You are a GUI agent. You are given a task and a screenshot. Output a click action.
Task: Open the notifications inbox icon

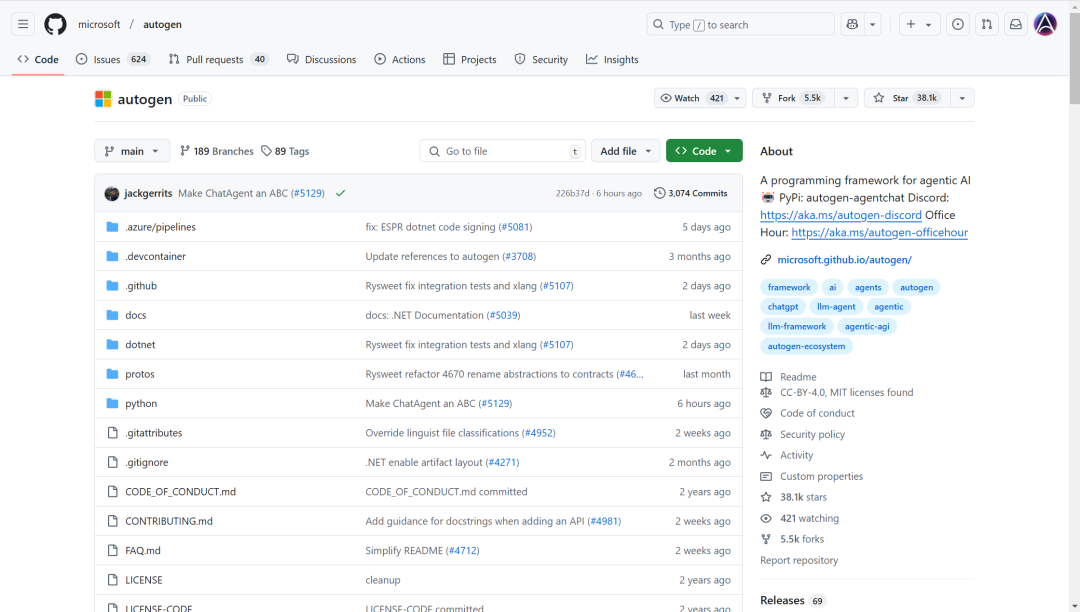click(x=1016, y=24)
